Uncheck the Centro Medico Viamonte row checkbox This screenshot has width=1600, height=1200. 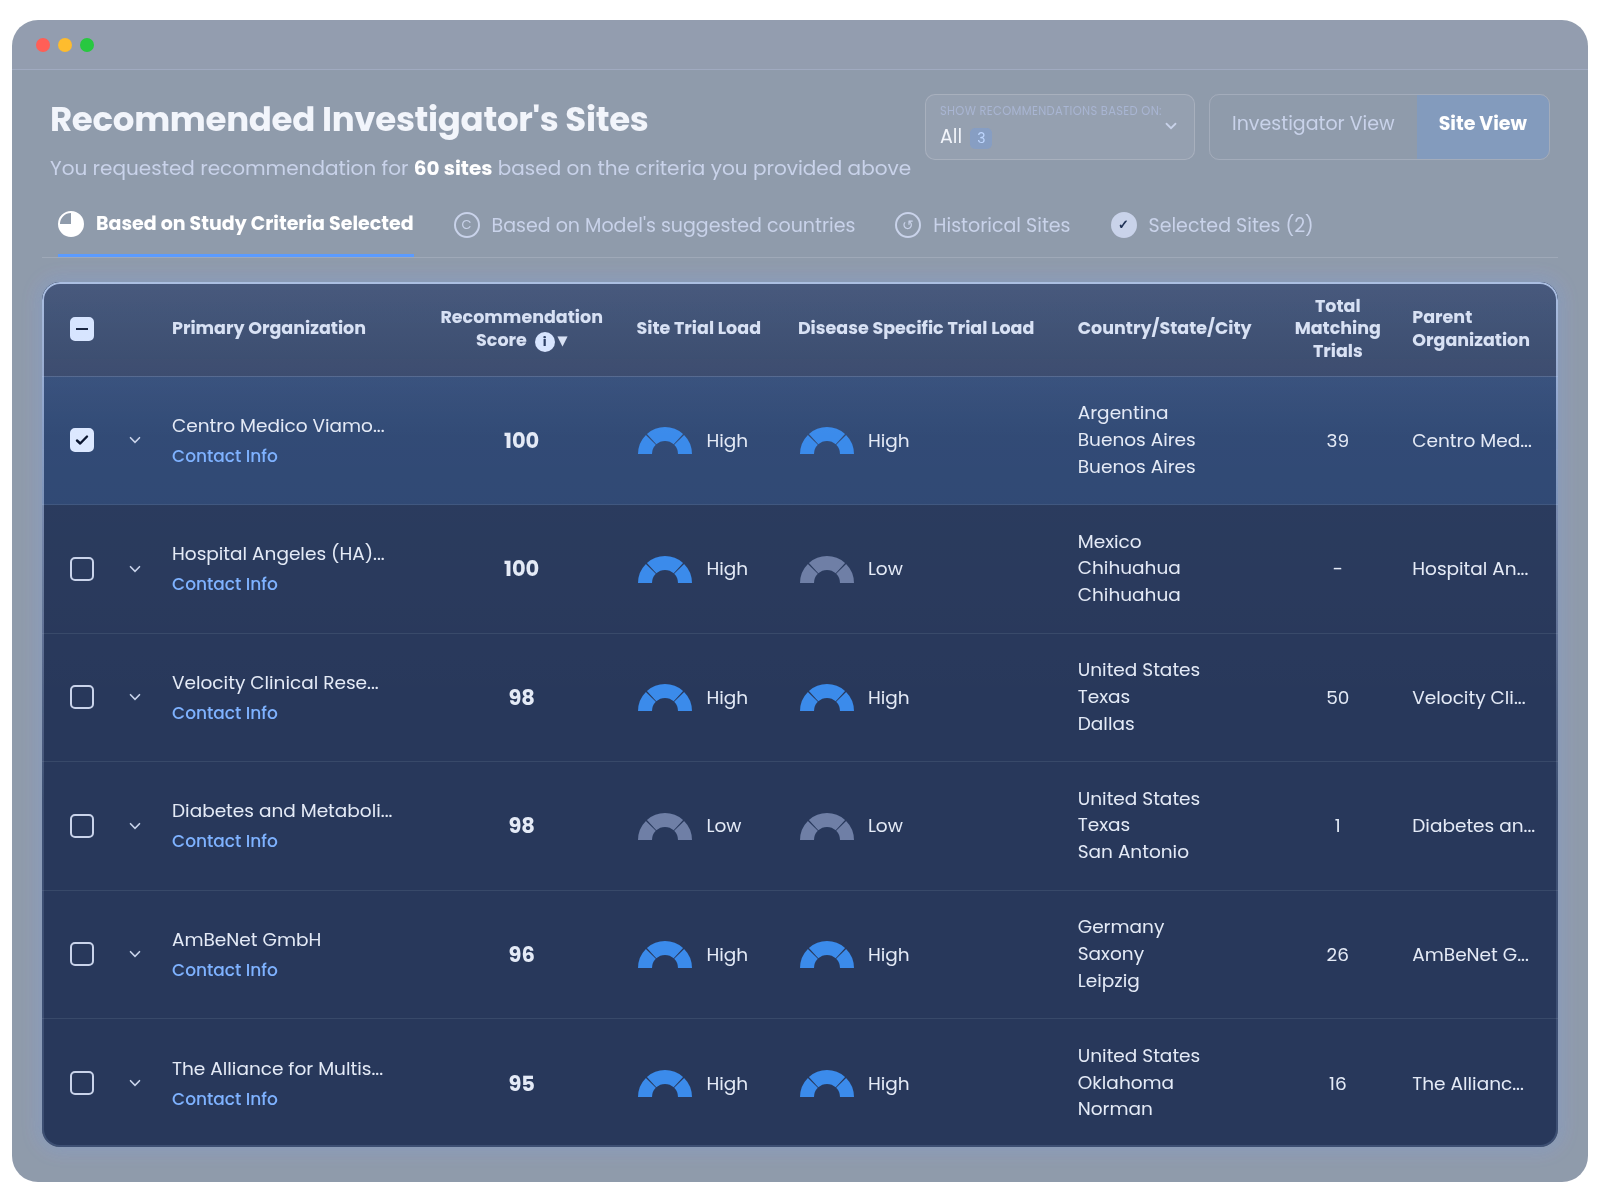click(82, 440)
